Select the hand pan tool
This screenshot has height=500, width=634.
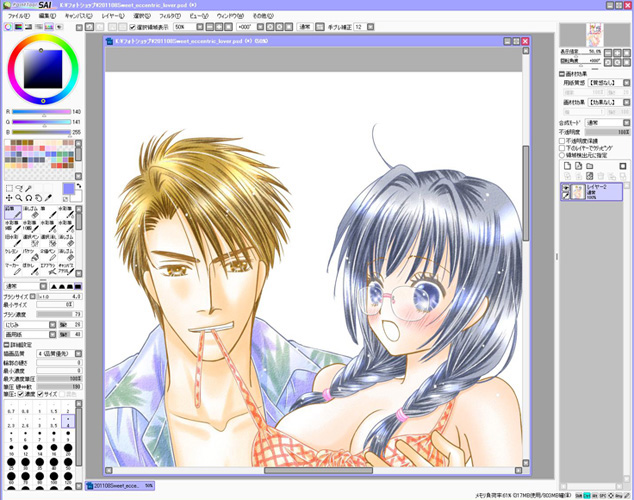[38, 198]
